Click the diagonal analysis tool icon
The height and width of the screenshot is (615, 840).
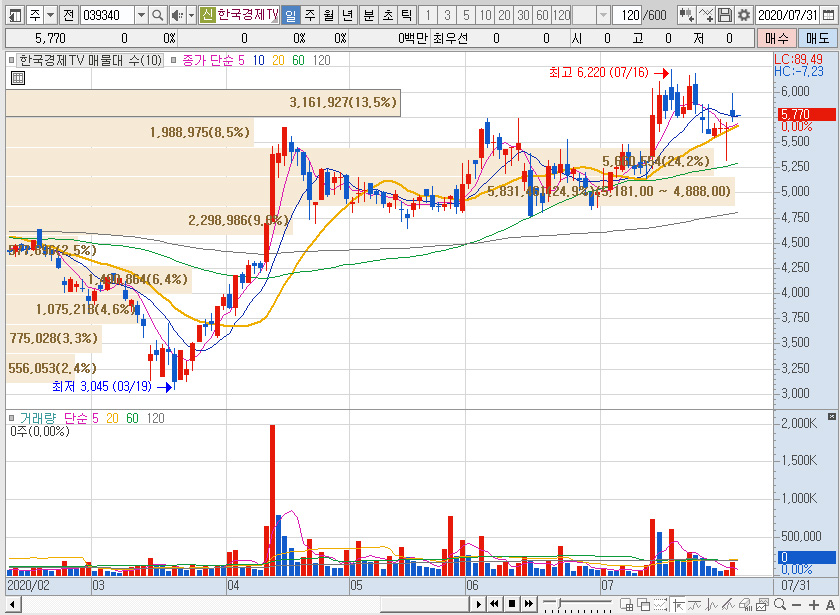click(x=728, y=604)
